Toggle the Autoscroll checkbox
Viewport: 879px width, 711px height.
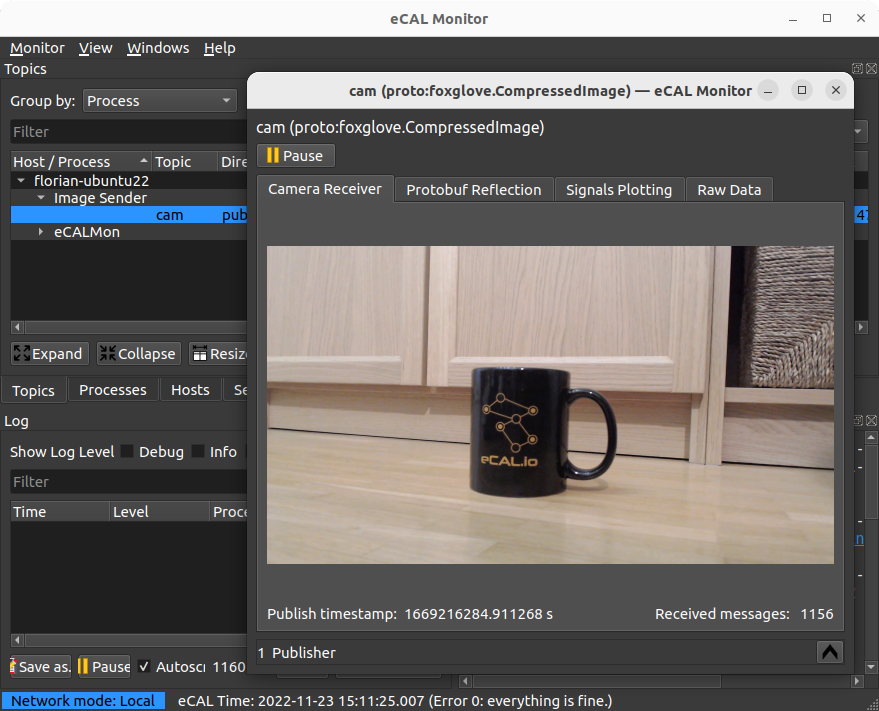[144, 666]
